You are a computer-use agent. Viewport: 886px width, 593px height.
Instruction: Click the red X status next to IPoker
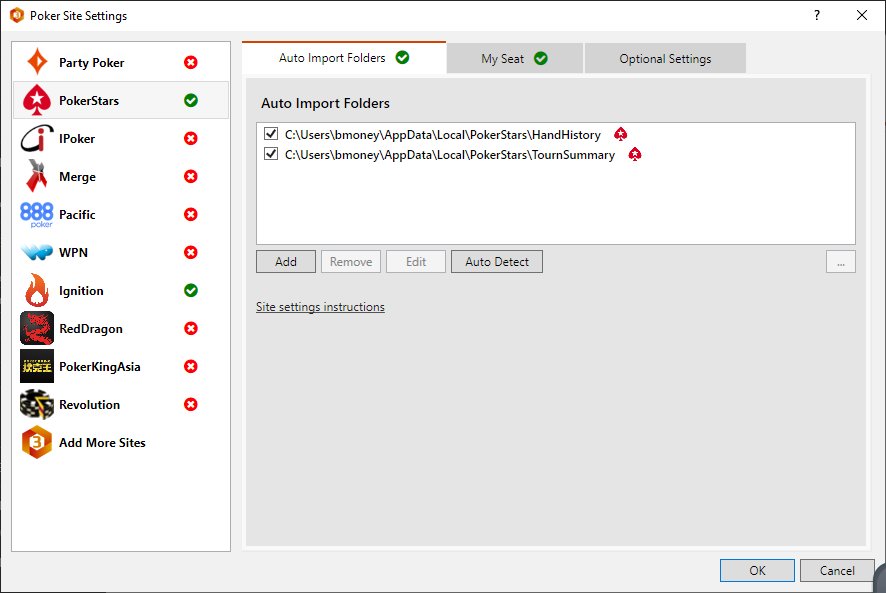click(191, 138)
